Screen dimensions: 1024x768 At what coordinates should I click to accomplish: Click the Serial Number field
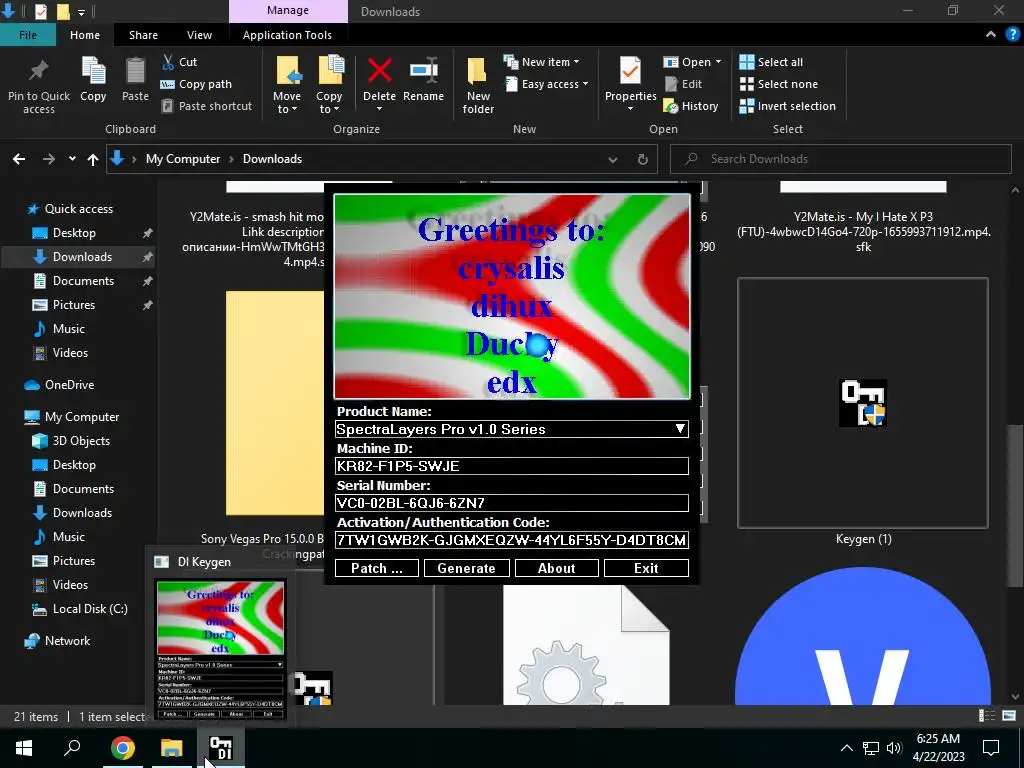point(511,503)
